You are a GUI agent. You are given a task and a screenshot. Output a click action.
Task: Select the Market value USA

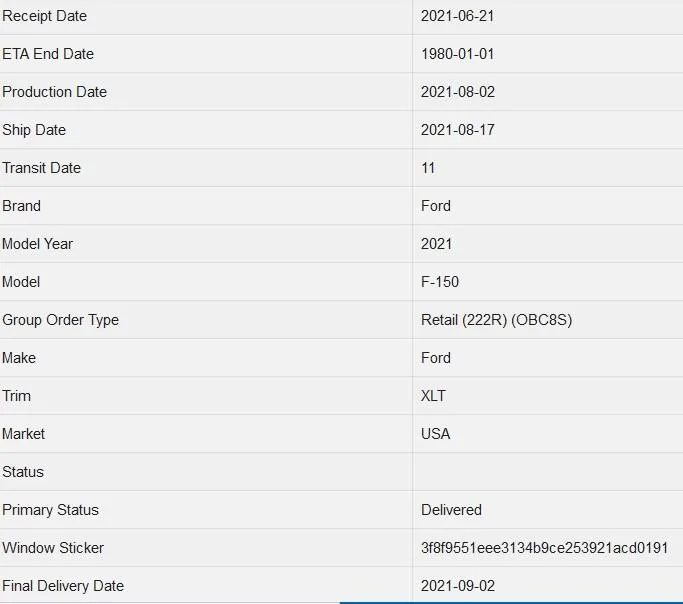[x=436, y=434]
